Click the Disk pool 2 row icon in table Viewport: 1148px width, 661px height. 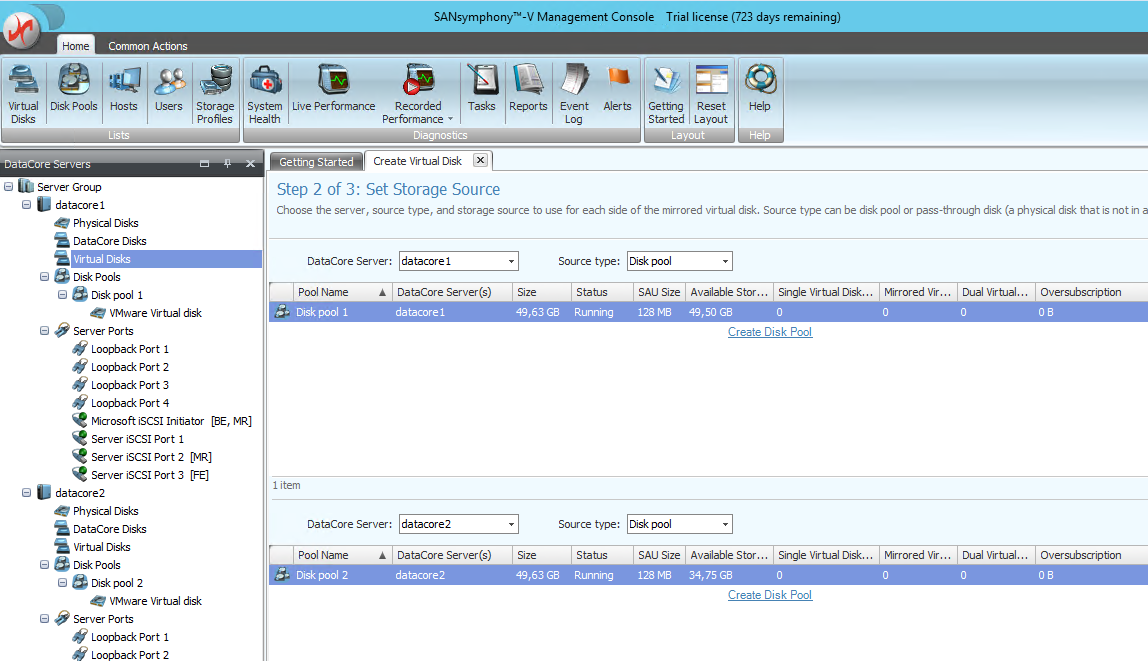point(282,575)
